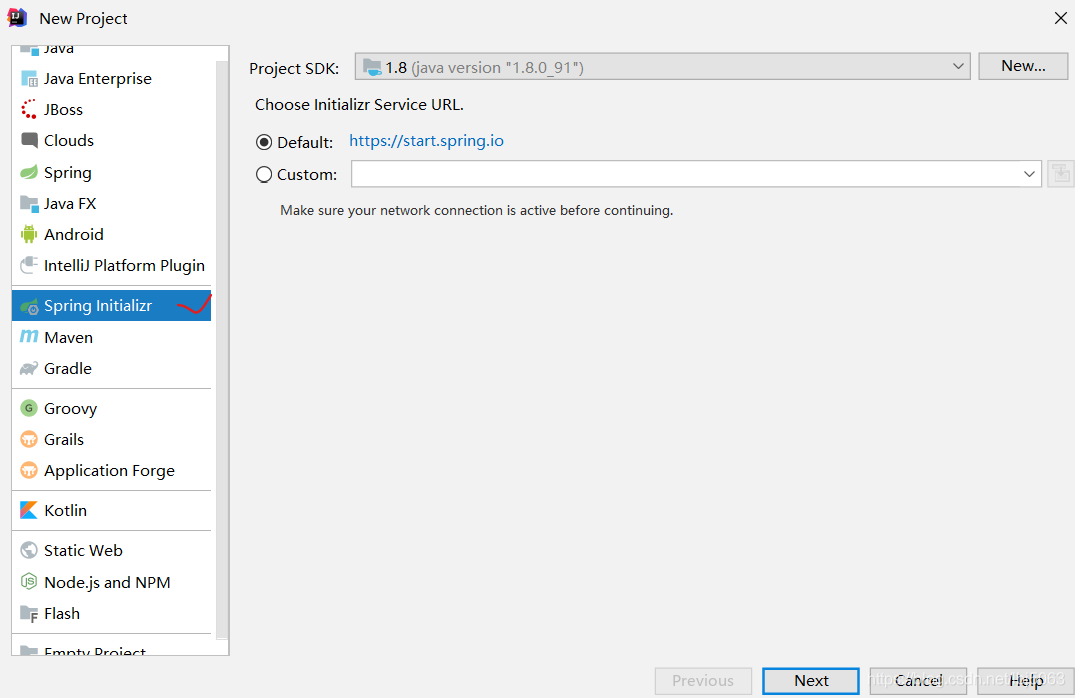
Task: Select the Android list entry
Action: 111,234
